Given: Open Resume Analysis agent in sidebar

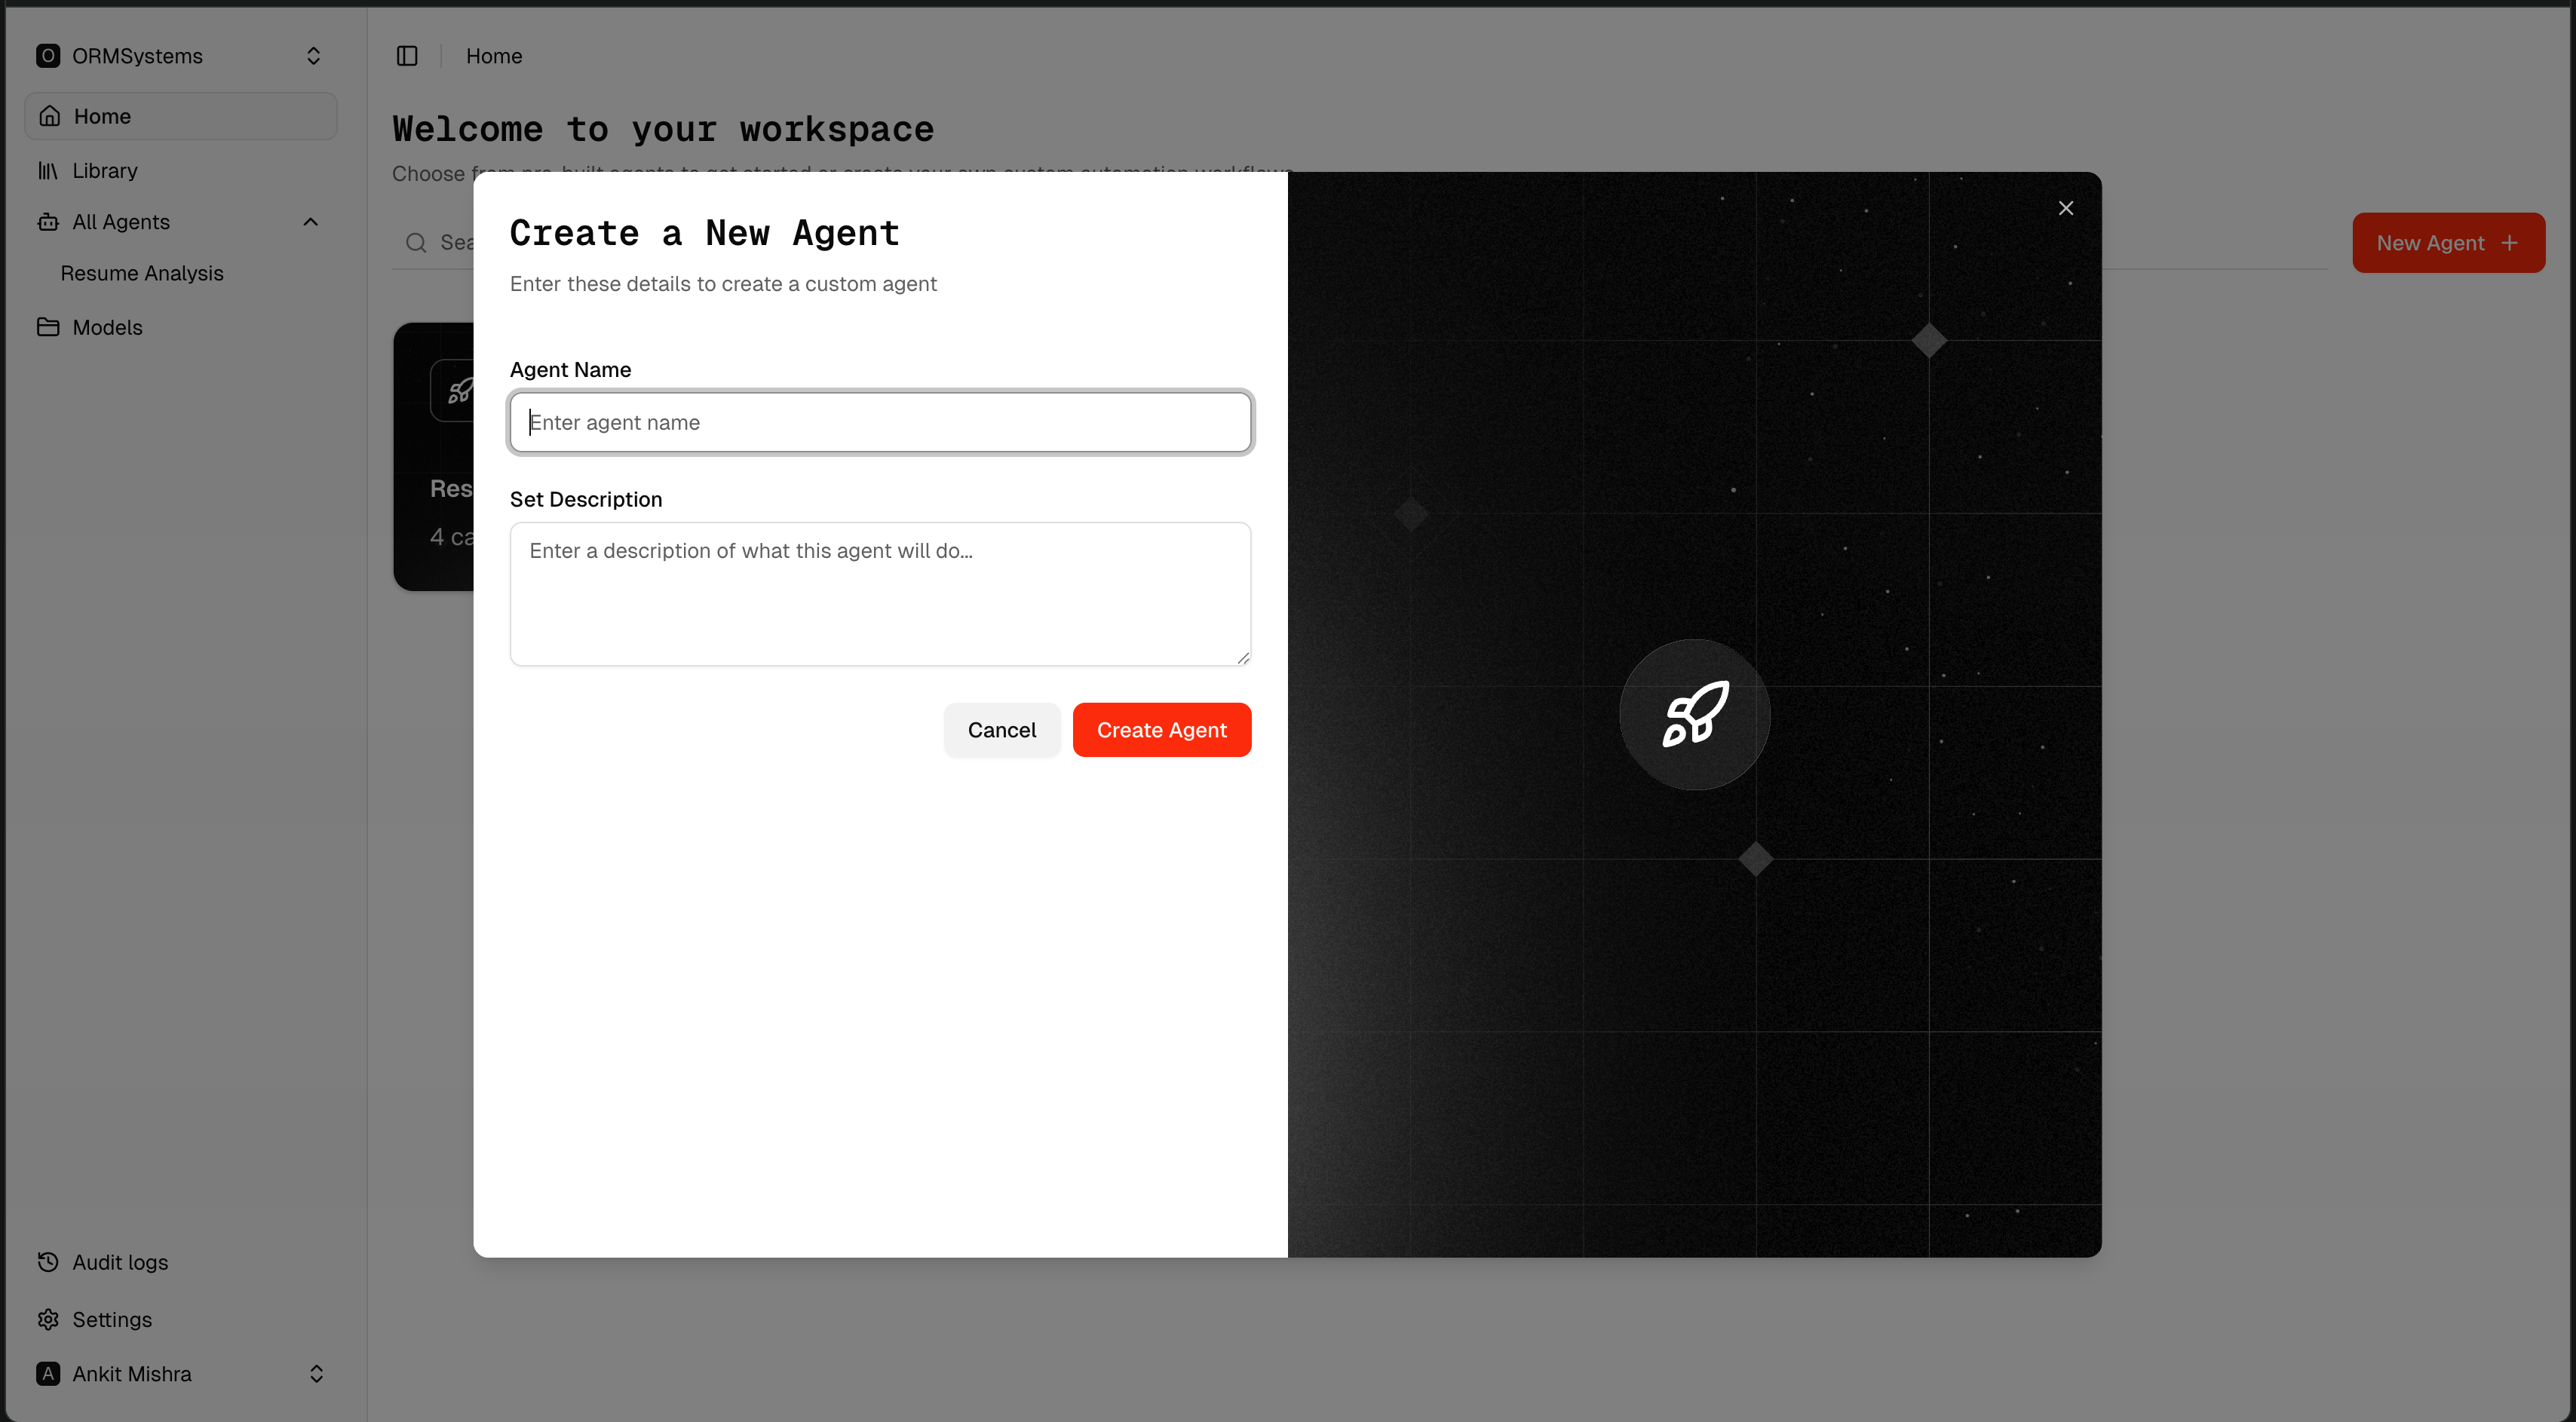Looking at the screenshot, I should pyautogui.click(x=142, y=273).
